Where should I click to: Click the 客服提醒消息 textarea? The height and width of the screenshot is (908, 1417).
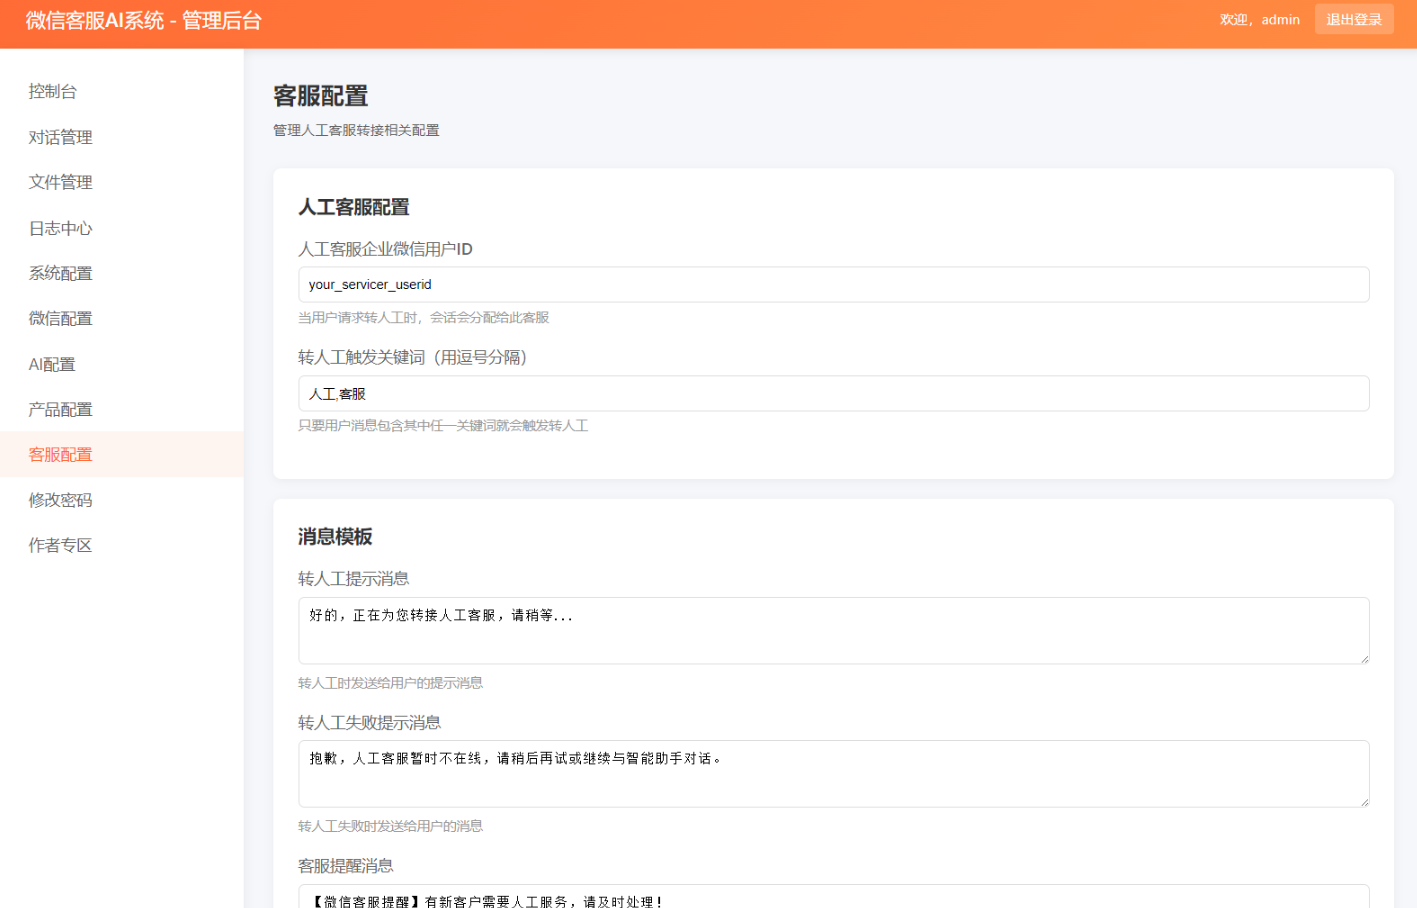click(833, 897)
